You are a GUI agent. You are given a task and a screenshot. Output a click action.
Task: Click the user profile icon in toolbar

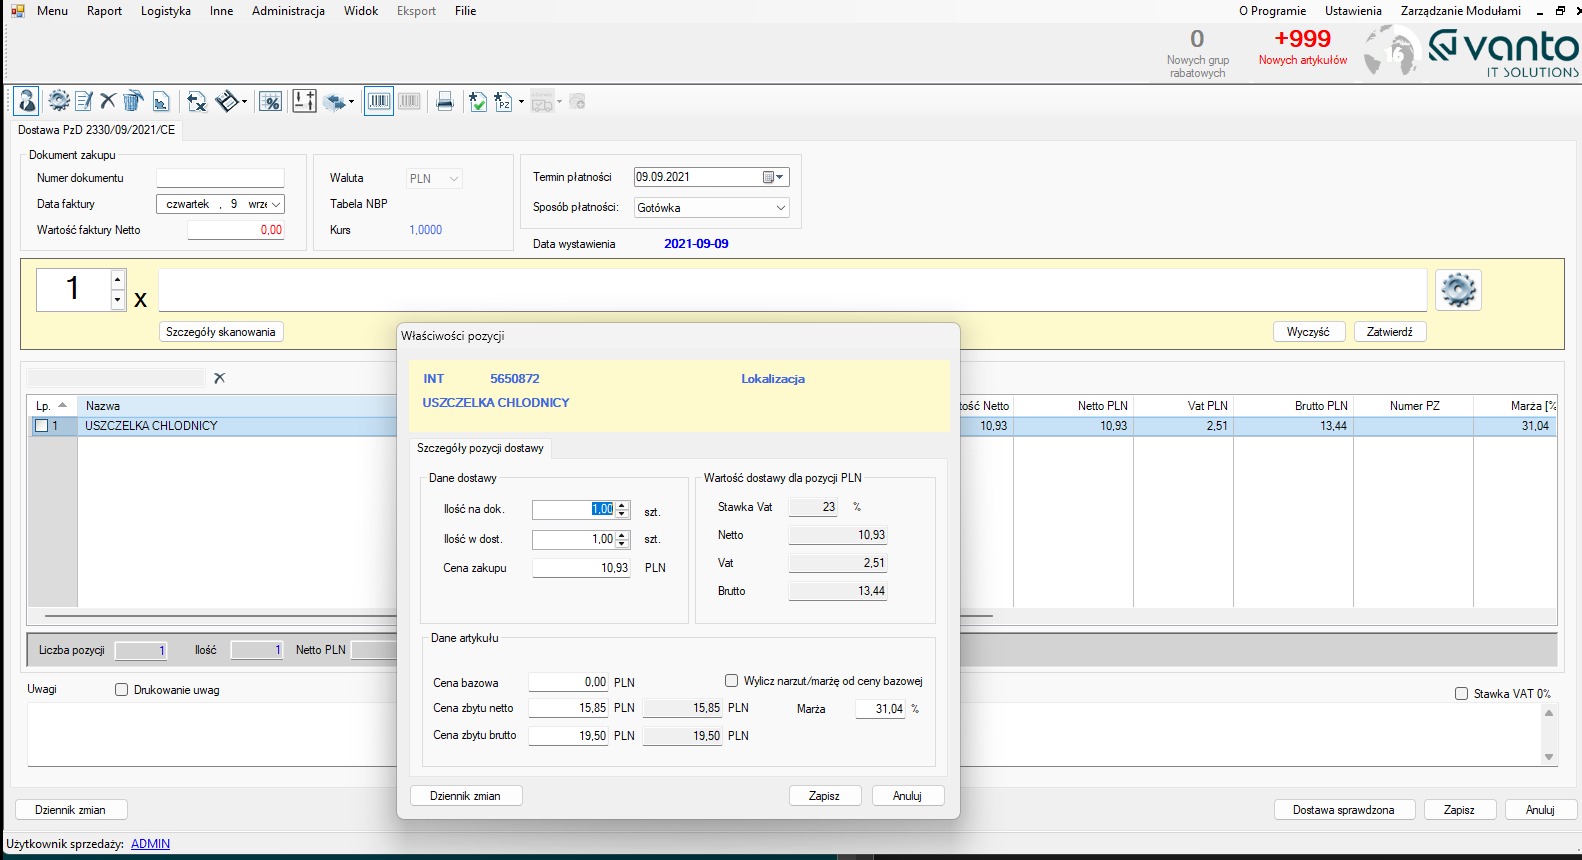click(27, 101)
